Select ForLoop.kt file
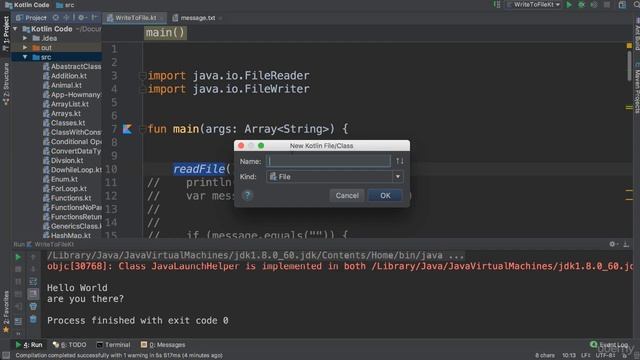The width and height of the screenshot is (640, 360). click(x=69, y=189)
